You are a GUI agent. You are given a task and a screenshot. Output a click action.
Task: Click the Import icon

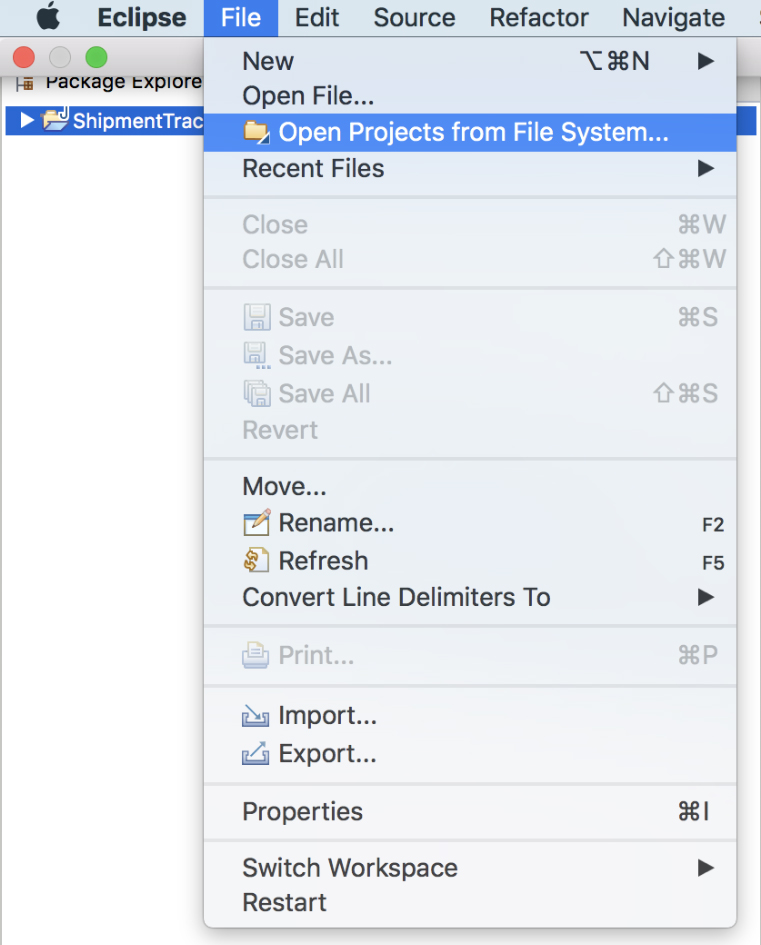pyautogui.click(x=256, y=715)
